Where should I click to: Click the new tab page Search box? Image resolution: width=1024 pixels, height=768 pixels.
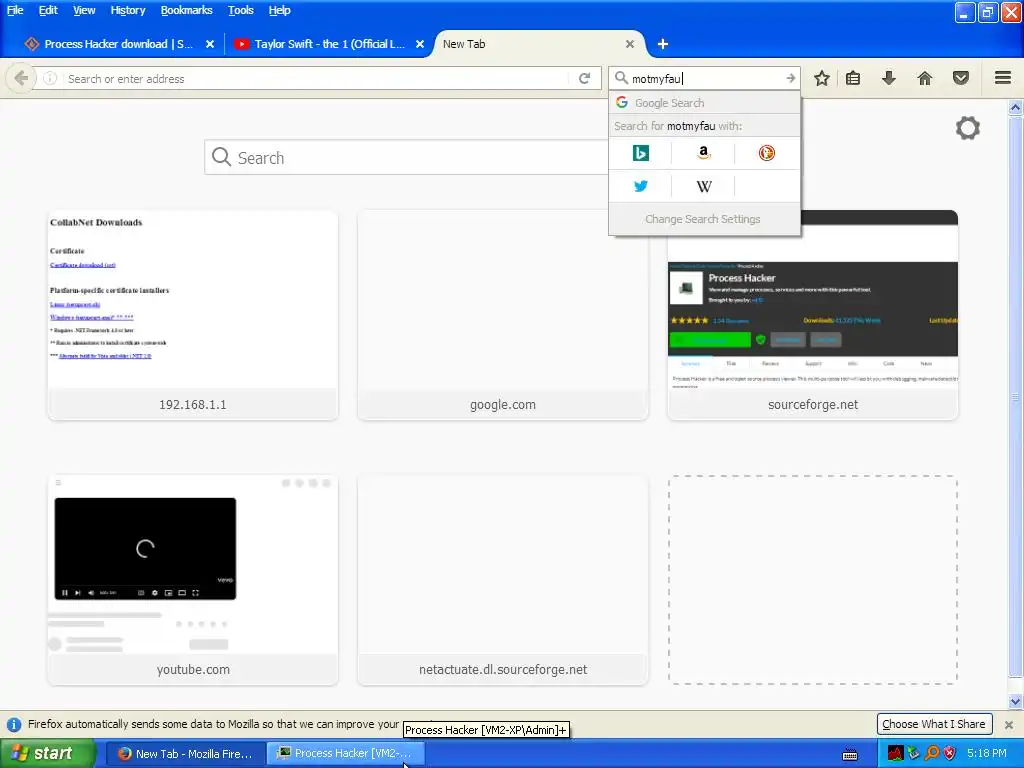(406, 157)
